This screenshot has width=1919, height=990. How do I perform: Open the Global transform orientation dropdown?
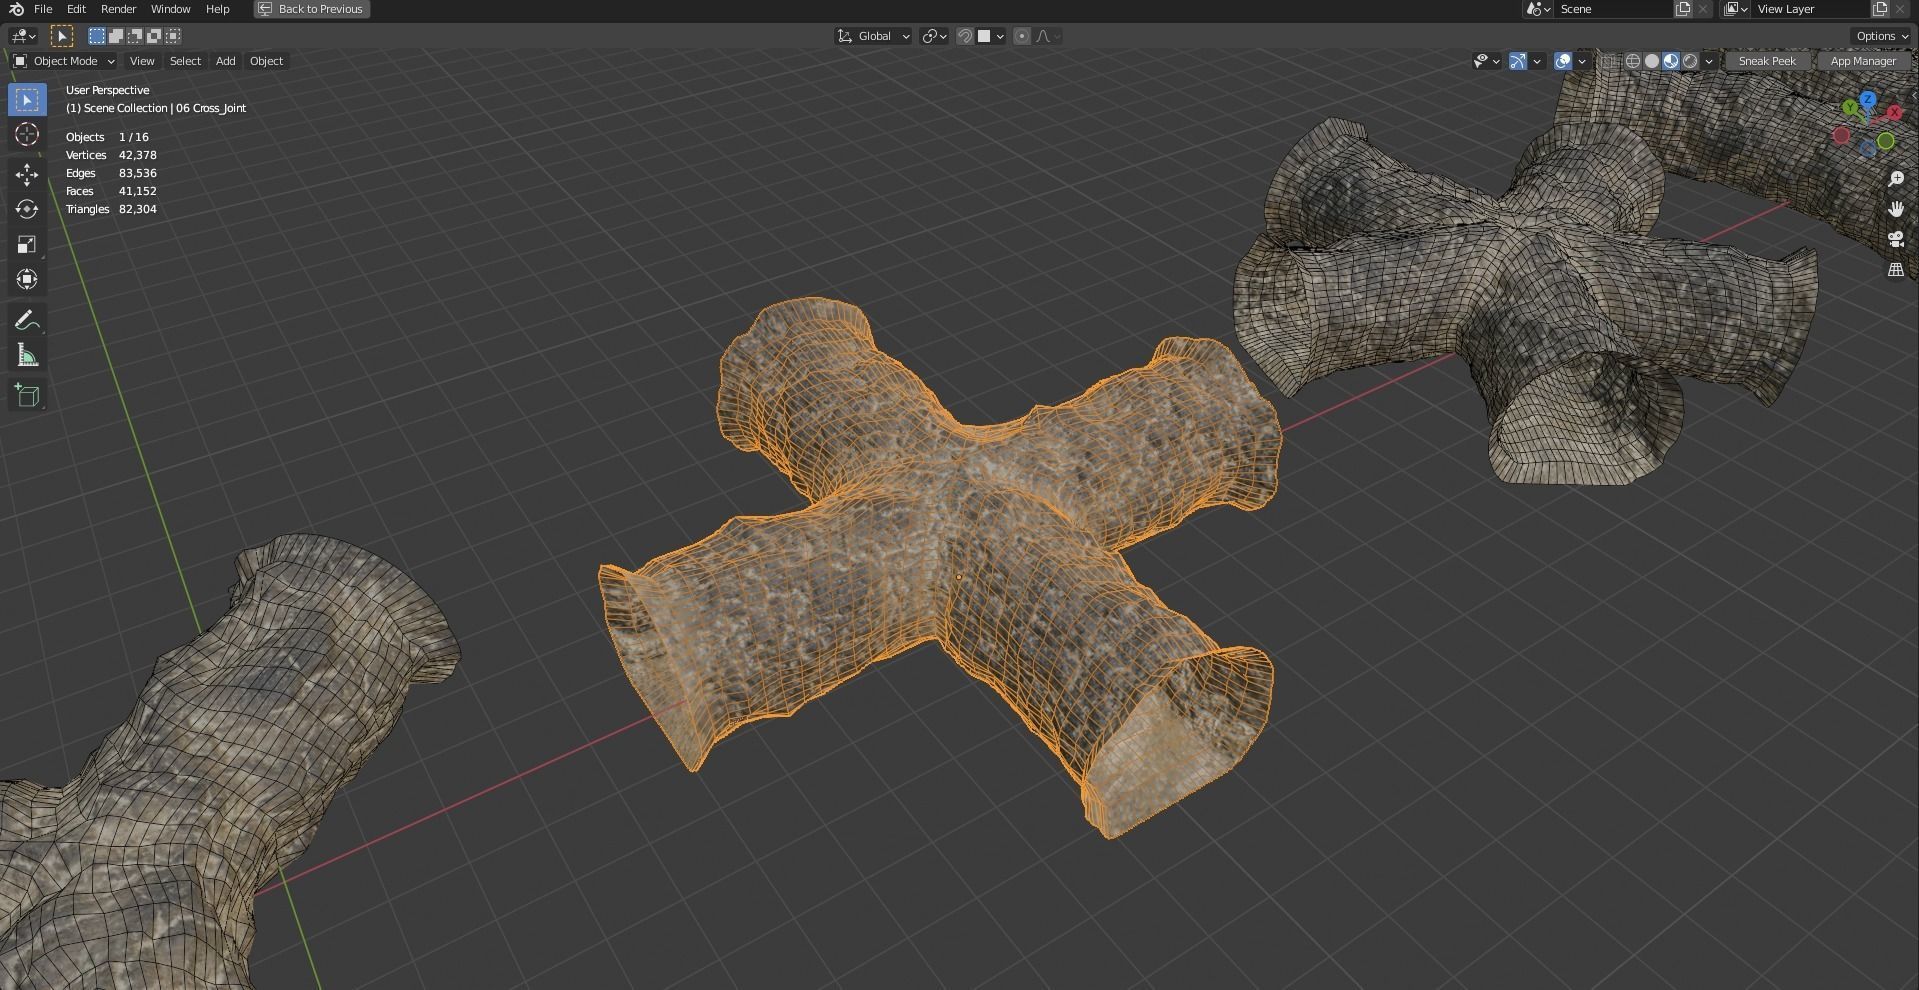874,36
